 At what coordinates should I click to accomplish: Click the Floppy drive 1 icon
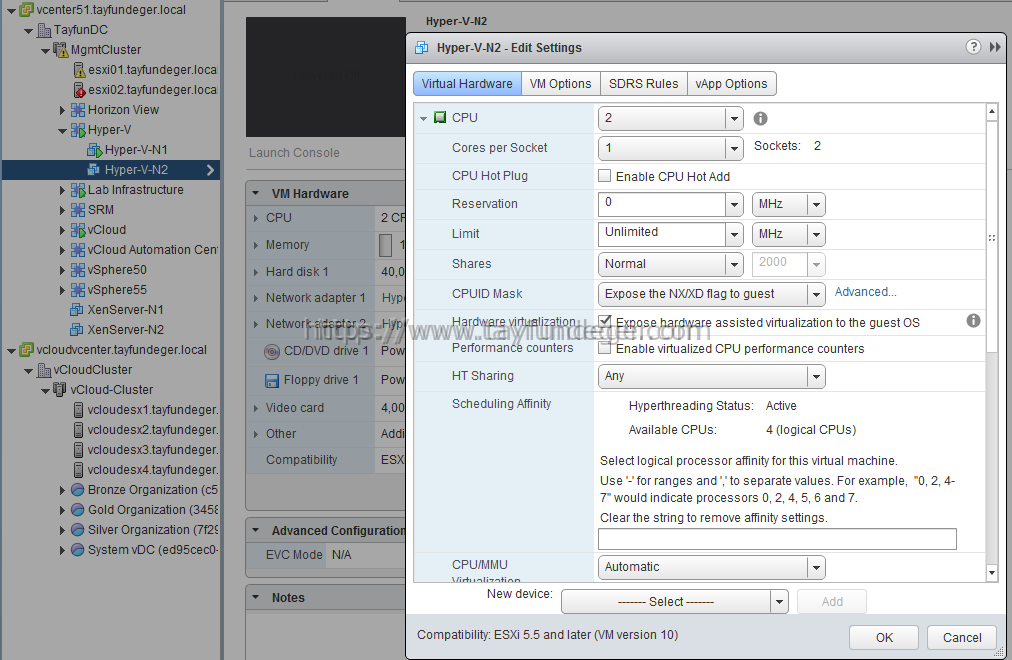click(x=272, y=381)
